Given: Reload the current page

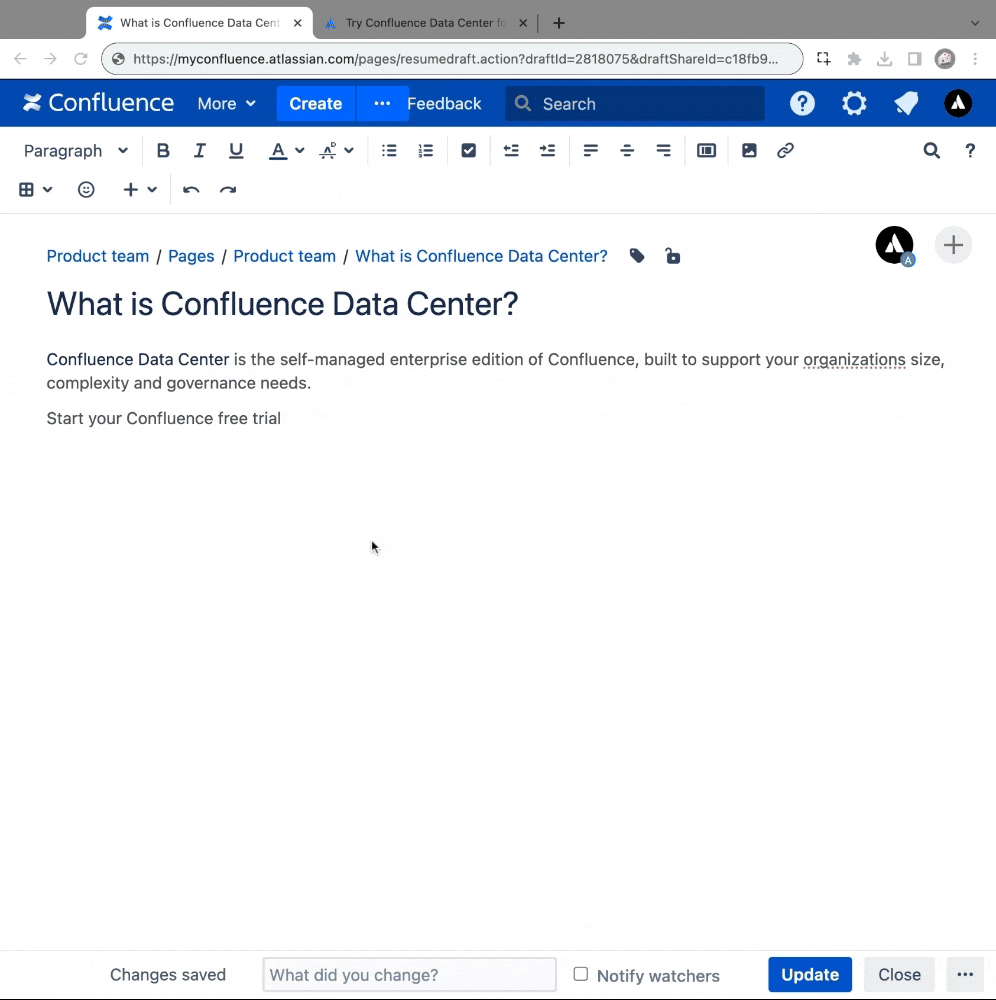Looking at the screenshot, I should [x=80, y=59].
